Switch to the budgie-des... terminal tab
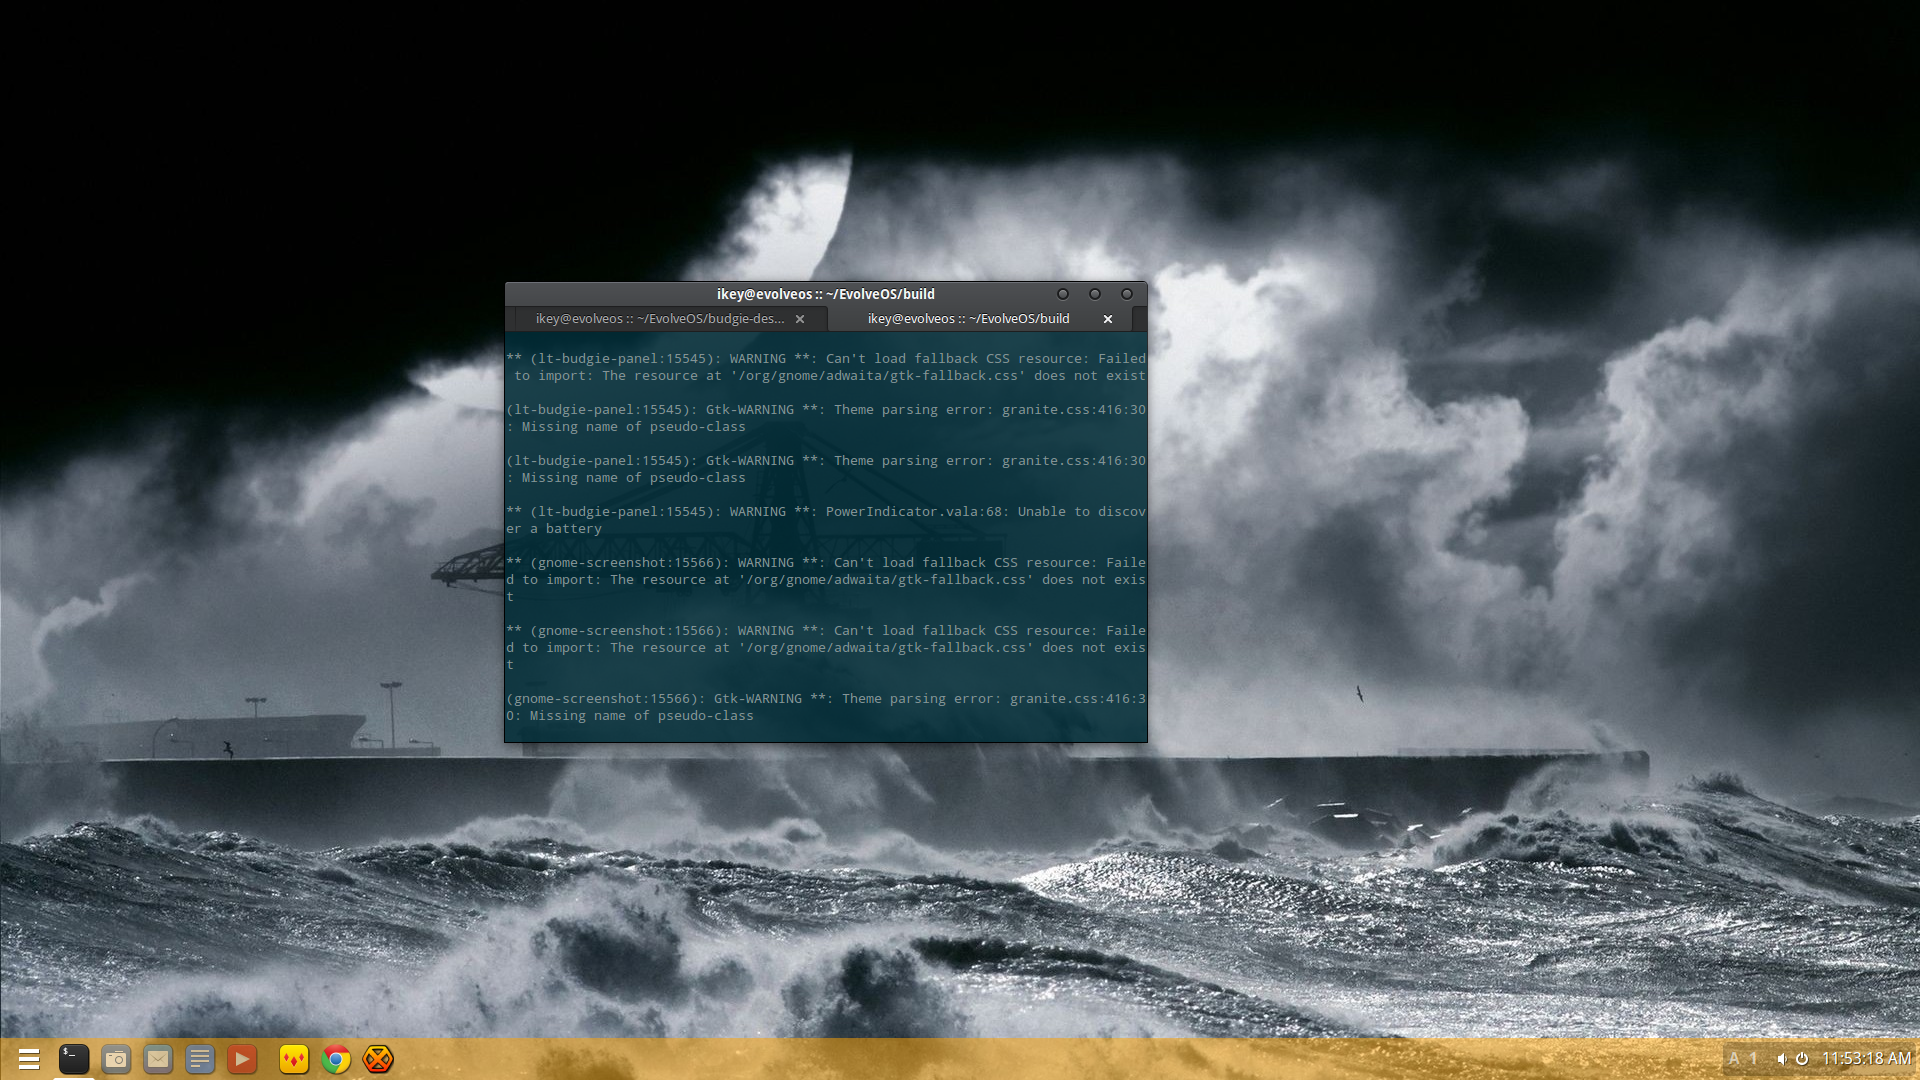Viewport: 1920px width, 1080px height. tap(660, 319)
